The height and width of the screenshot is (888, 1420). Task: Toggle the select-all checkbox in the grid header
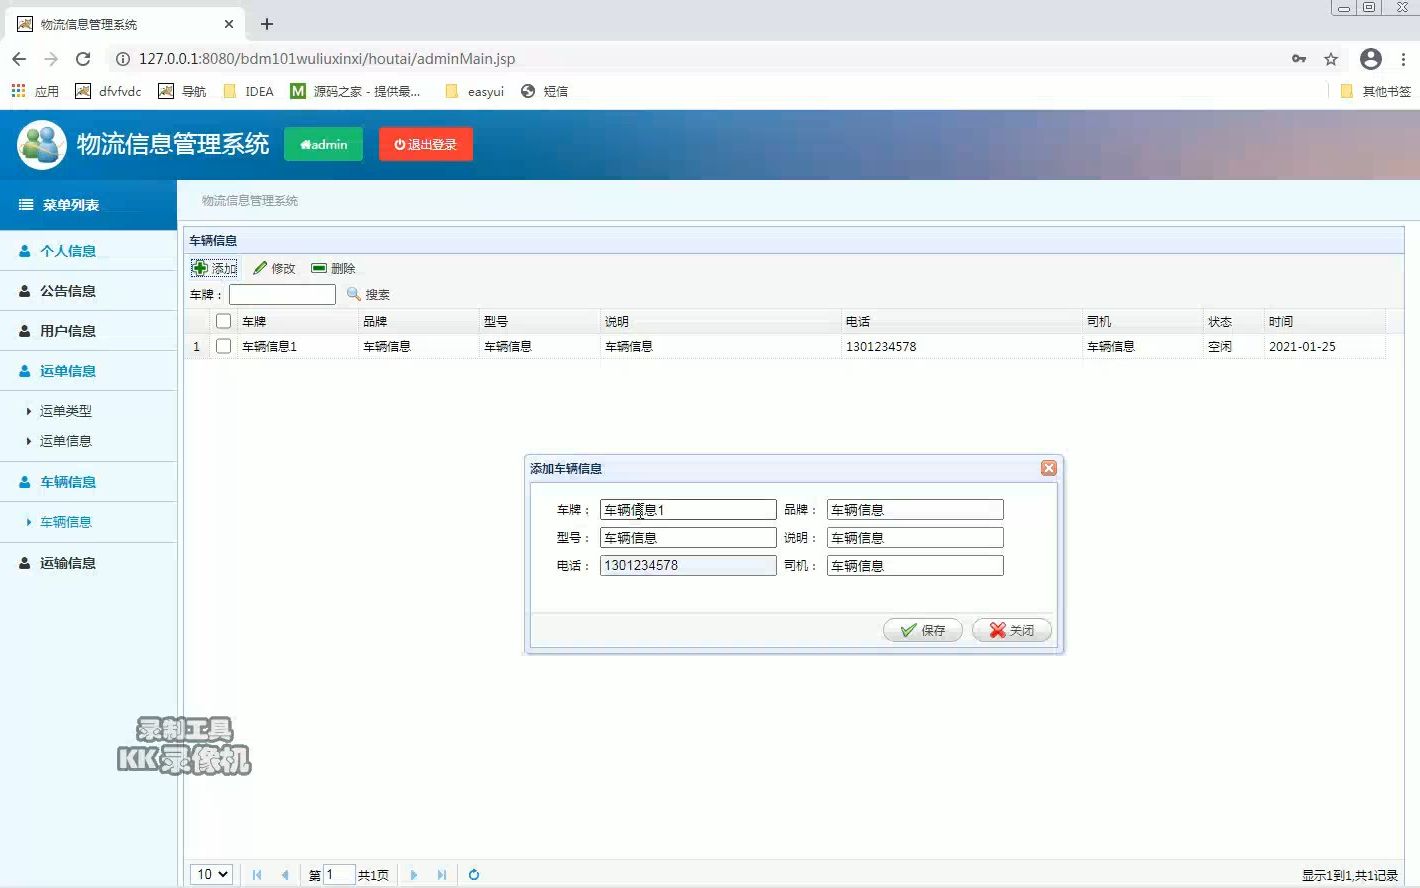point(222,320)
